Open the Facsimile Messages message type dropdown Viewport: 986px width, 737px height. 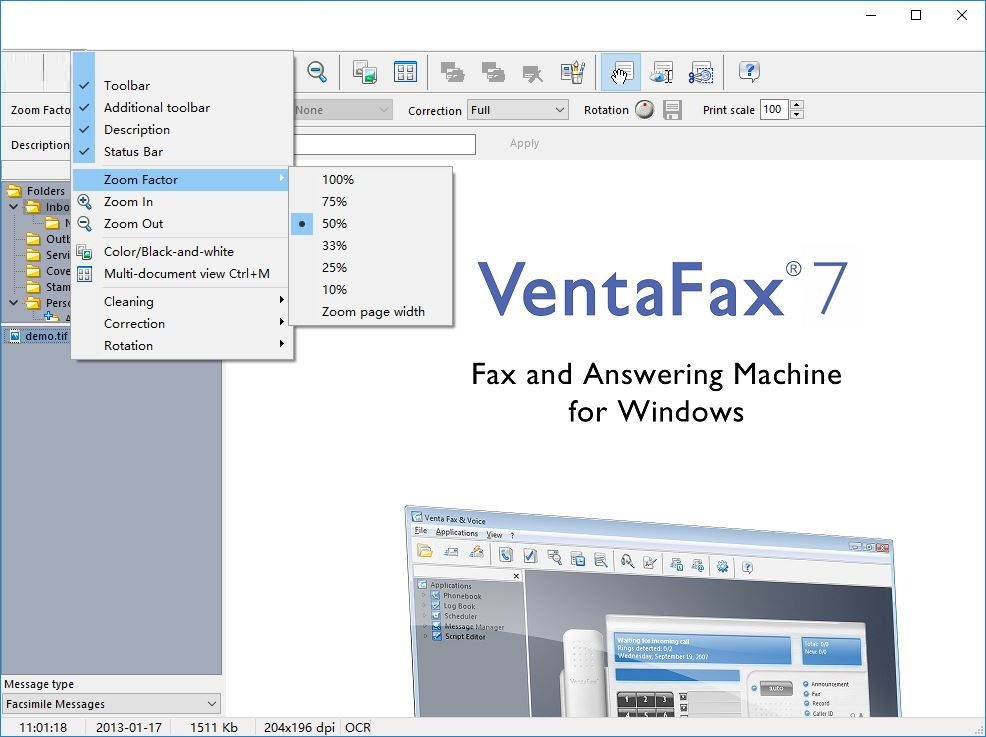[110, 703]
